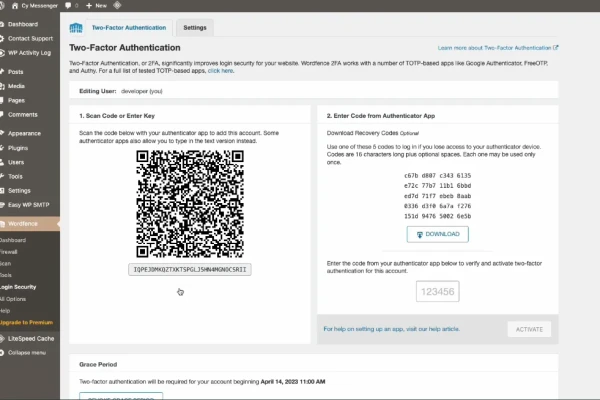Open the WordPress Tools menu item
The height and width of the screenshot is (400, 600).
point(15,176)
